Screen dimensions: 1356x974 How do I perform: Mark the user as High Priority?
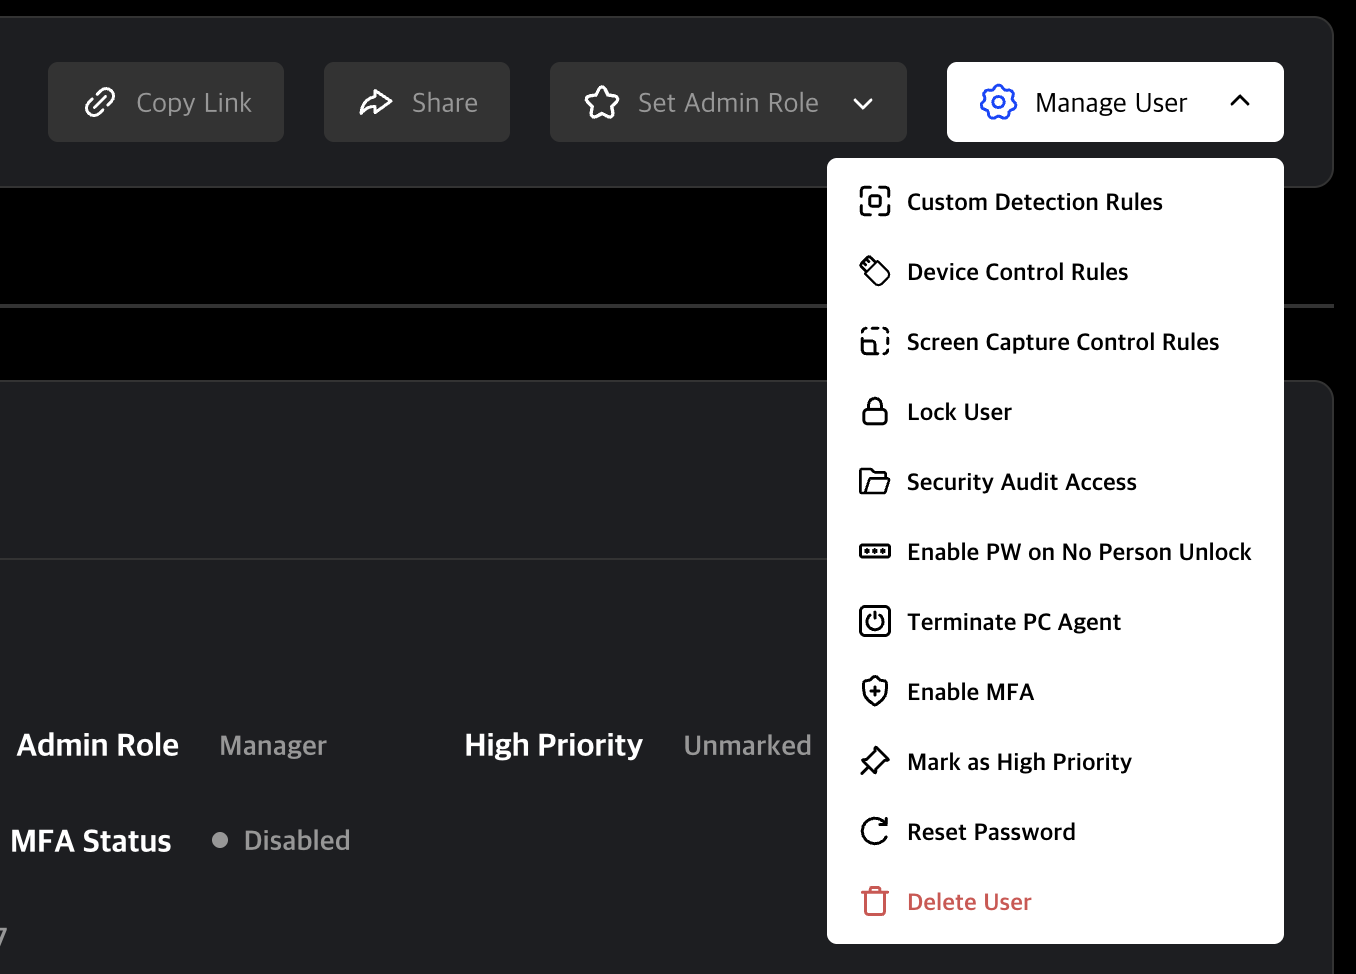pyautogui.click(x=1018, y=761)
